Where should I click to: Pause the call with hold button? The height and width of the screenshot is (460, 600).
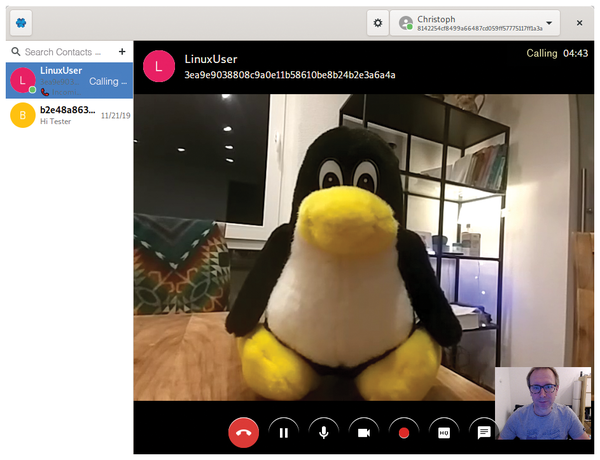[284, 432]
